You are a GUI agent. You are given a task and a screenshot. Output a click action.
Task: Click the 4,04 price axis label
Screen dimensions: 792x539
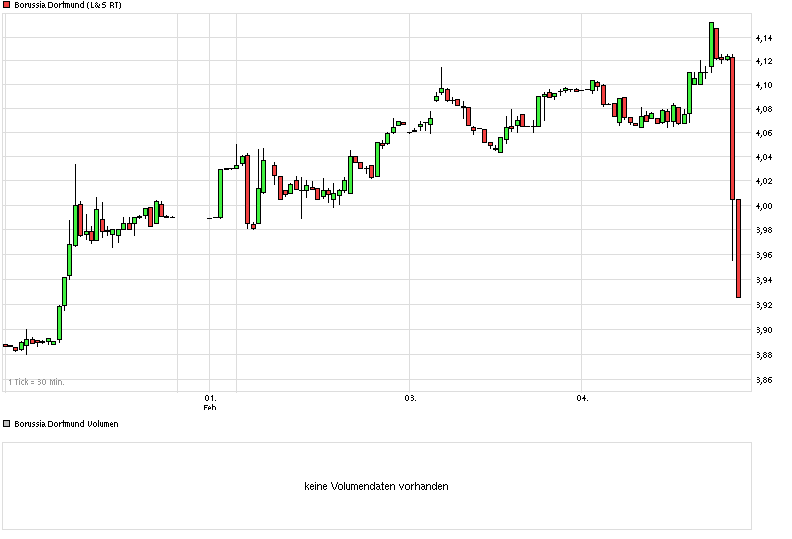764,157
